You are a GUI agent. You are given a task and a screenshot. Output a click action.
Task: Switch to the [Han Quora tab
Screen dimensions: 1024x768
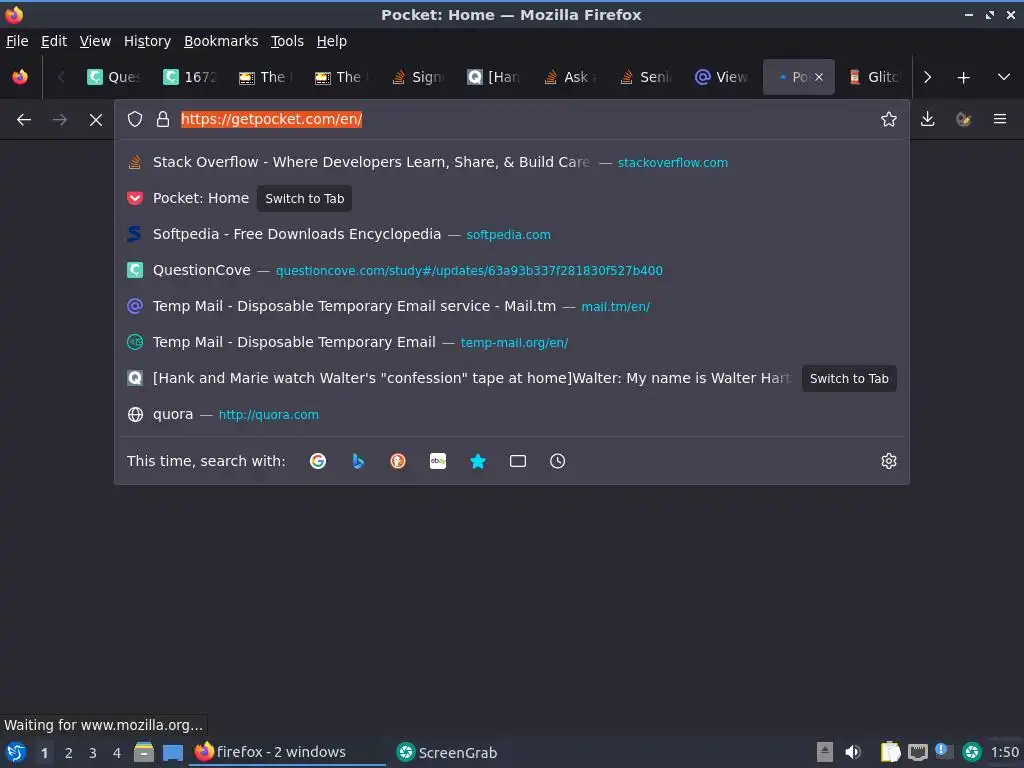(494, 77)
